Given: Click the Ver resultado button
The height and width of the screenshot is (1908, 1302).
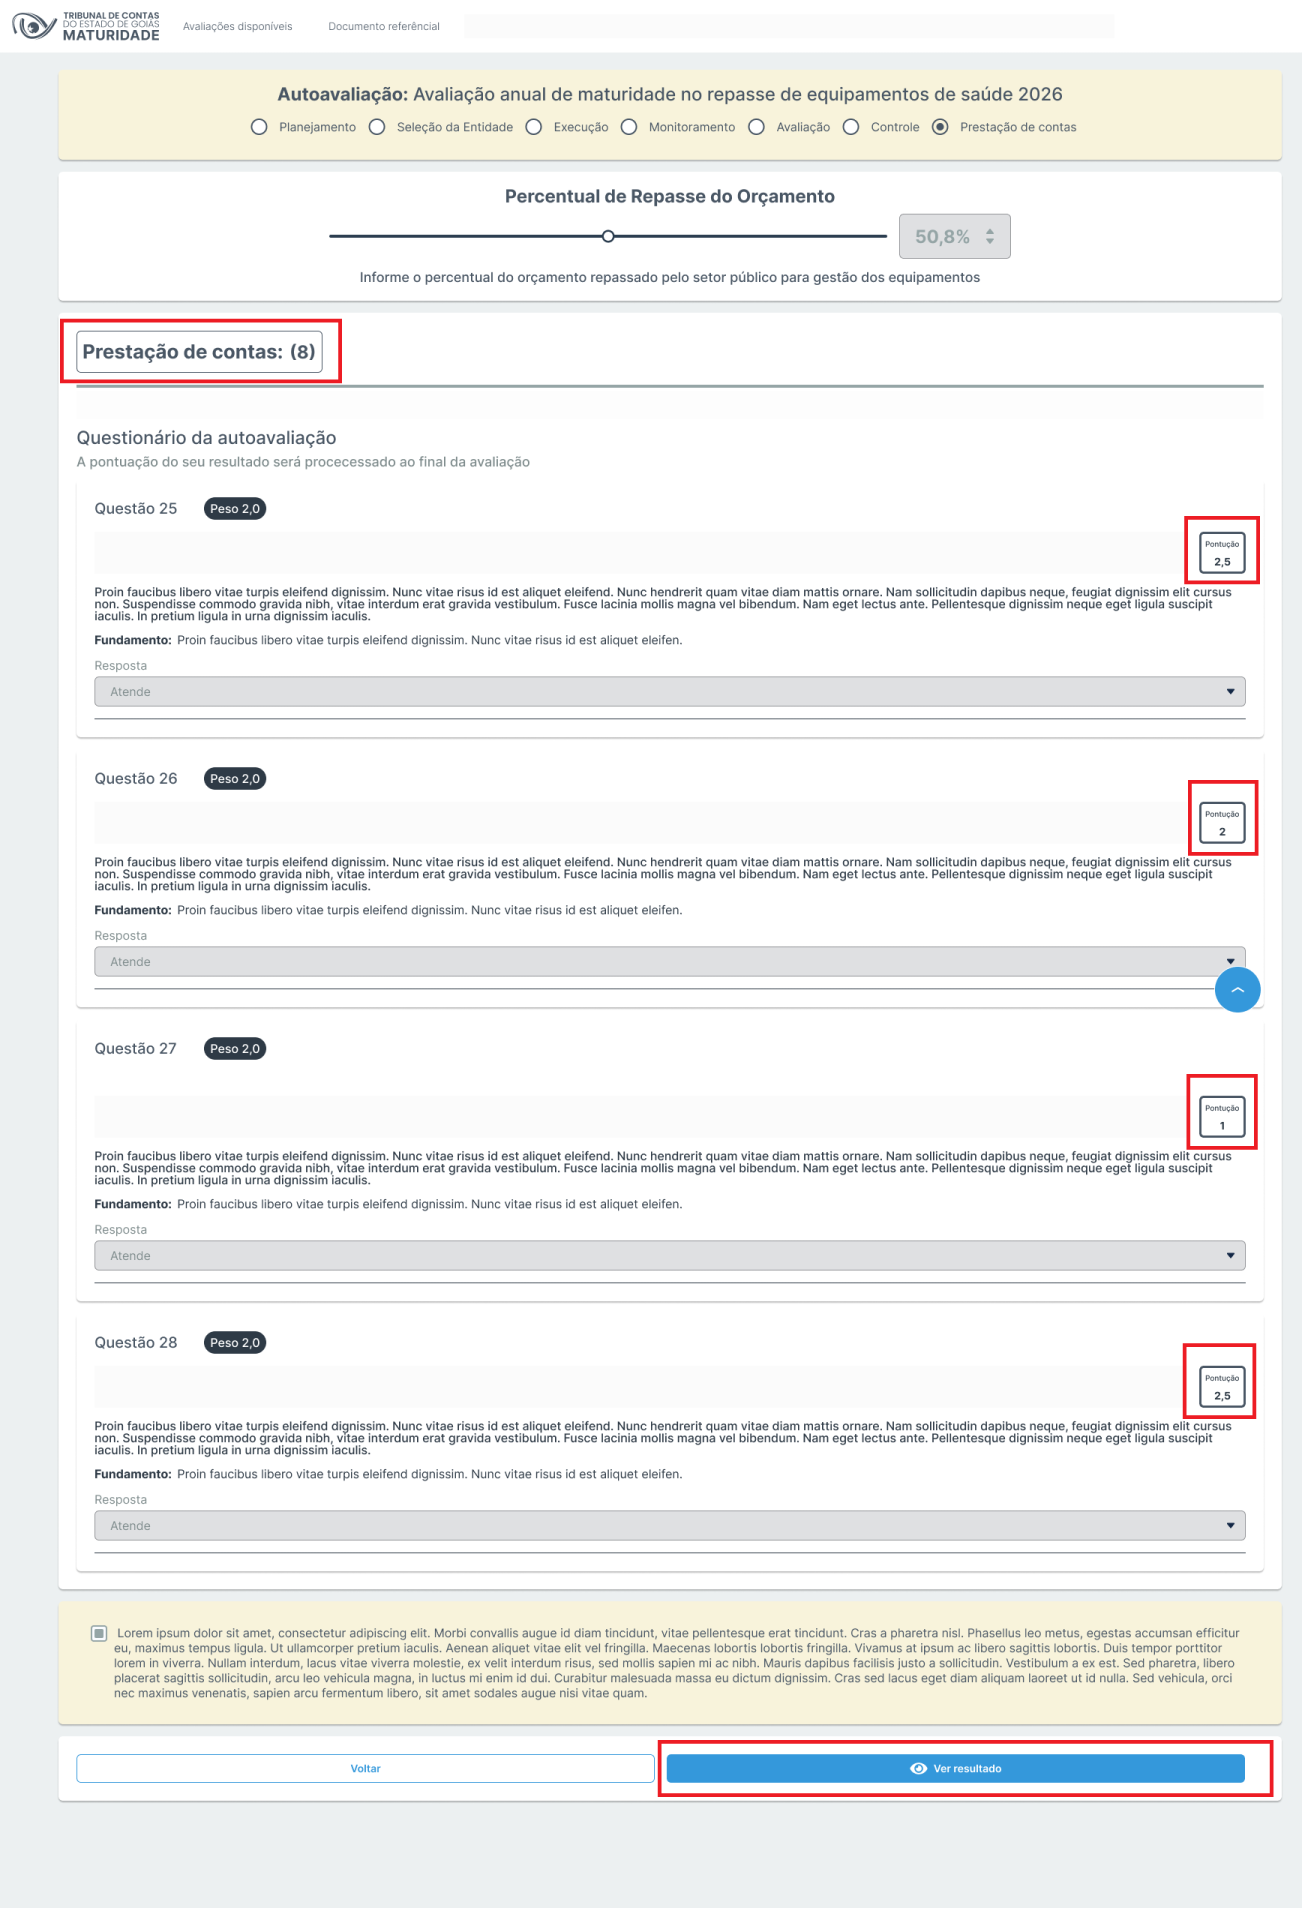Looking at the screenshot, I should coord(956,1768).
